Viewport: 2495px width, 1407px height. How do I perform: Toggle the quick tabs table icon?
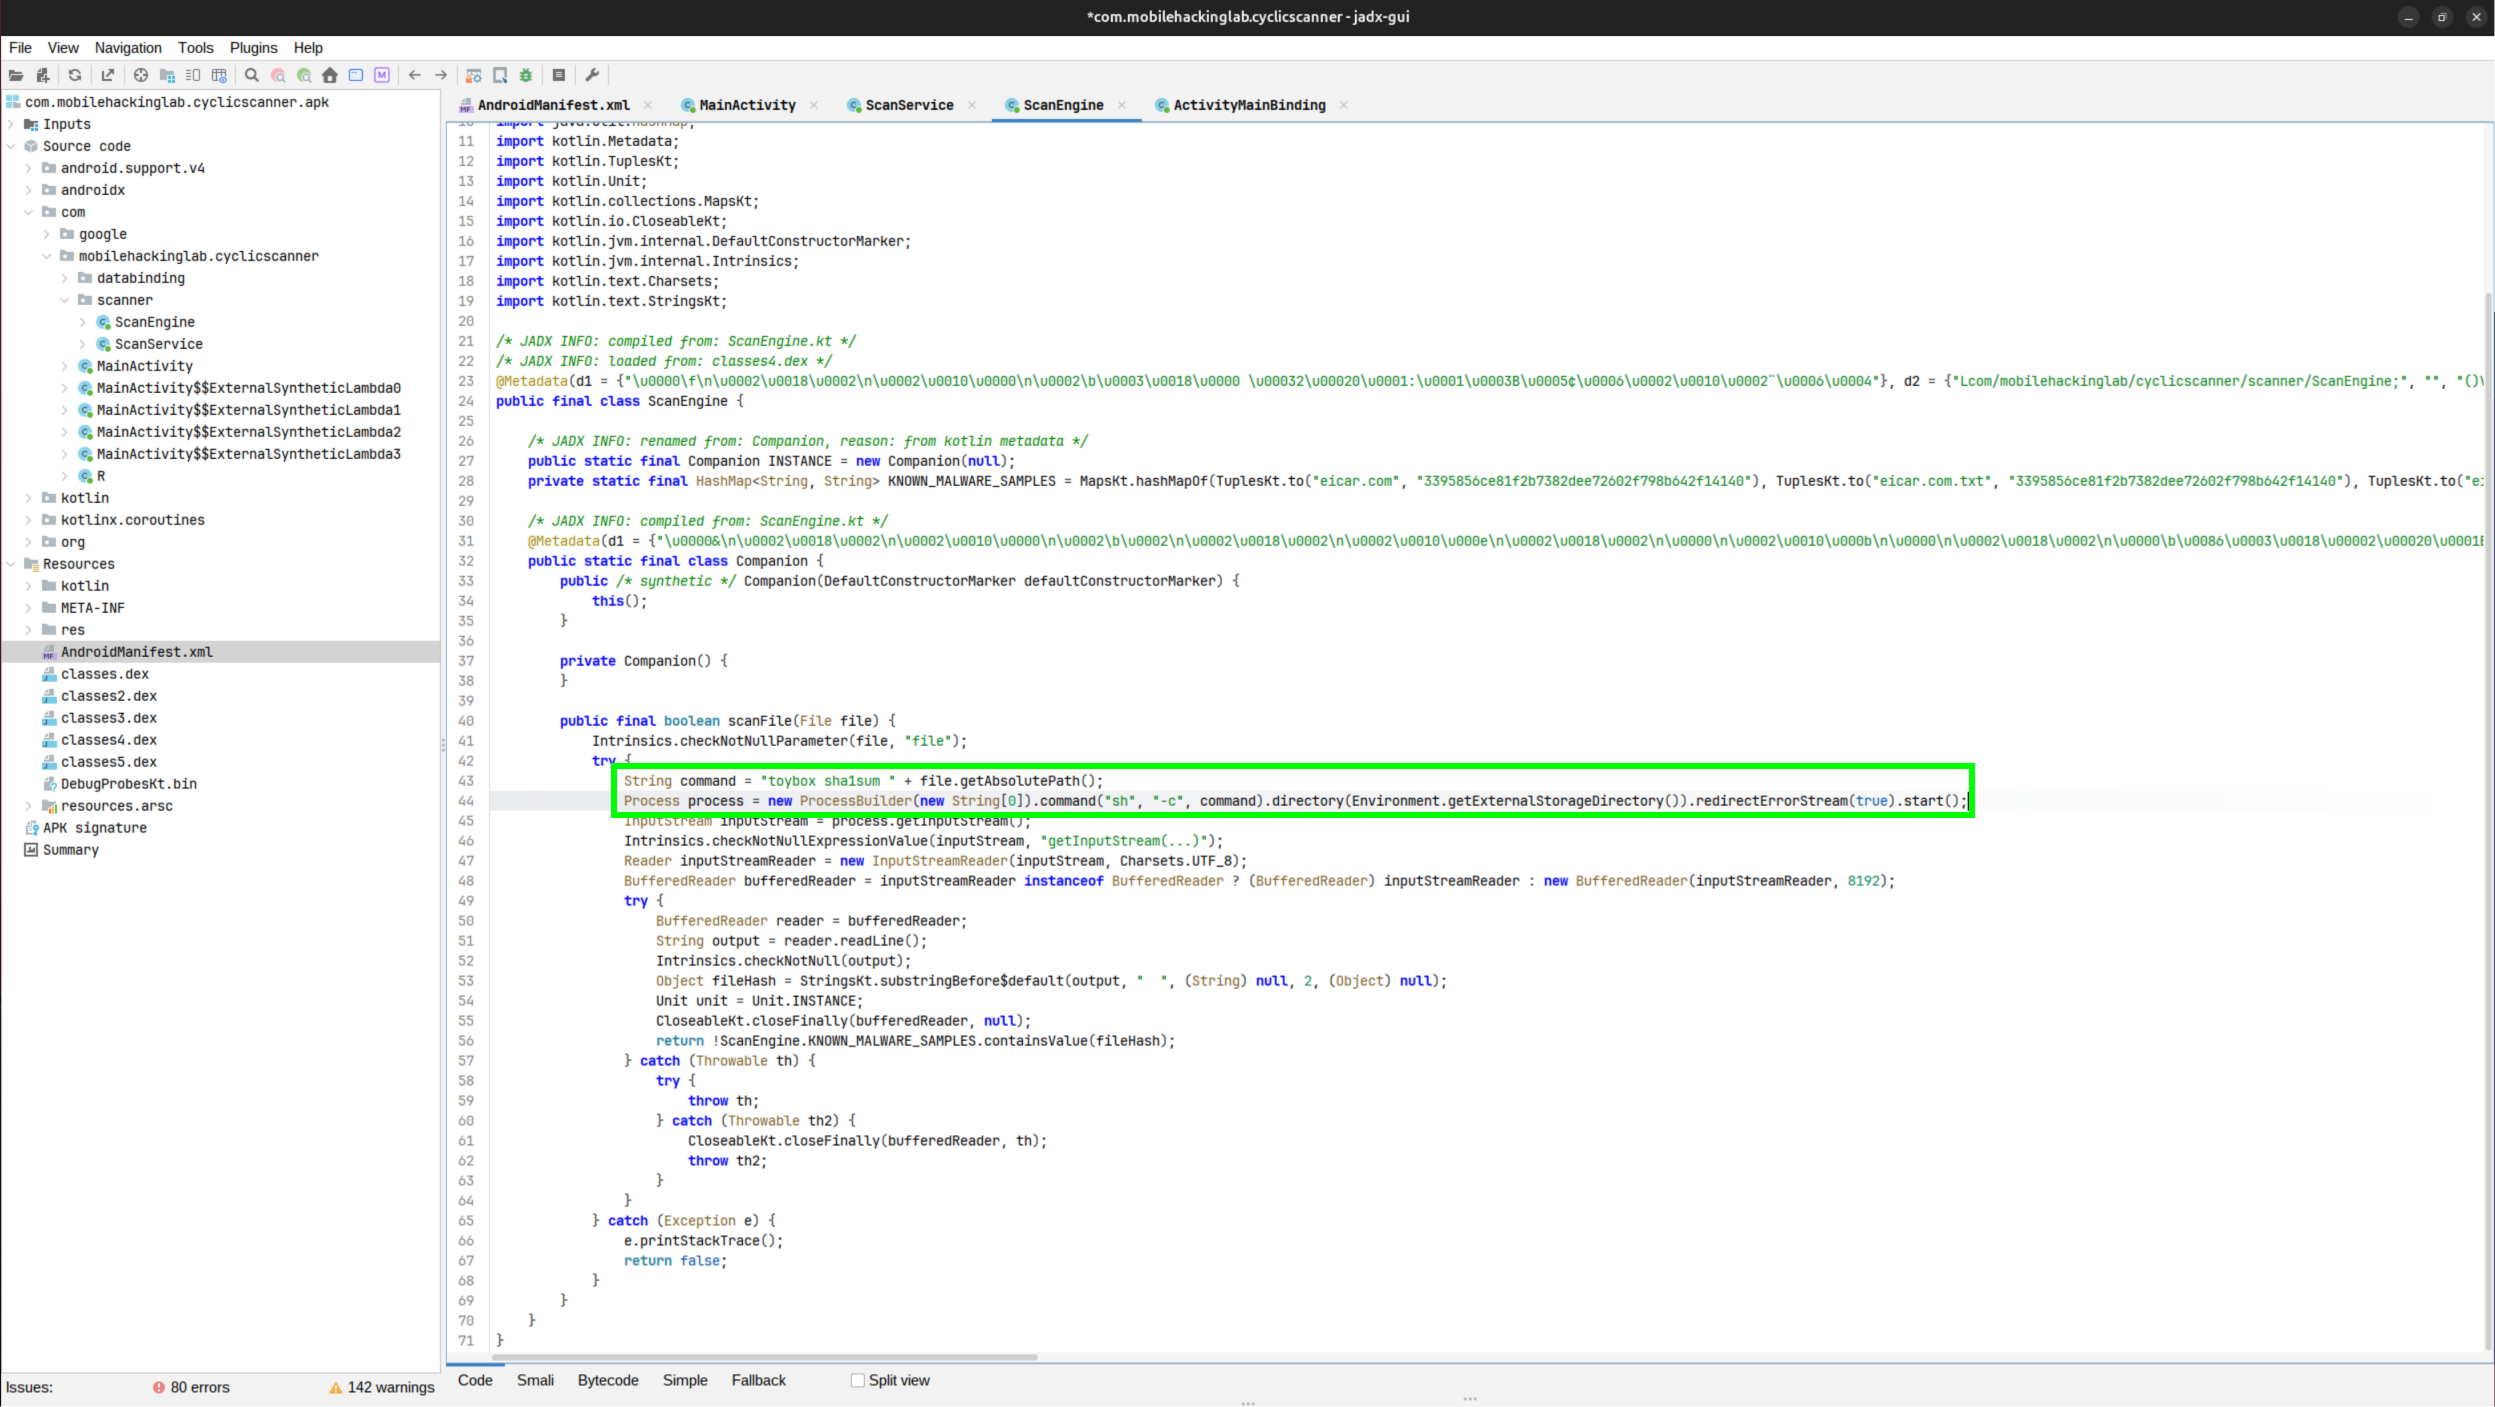point(219,75)
